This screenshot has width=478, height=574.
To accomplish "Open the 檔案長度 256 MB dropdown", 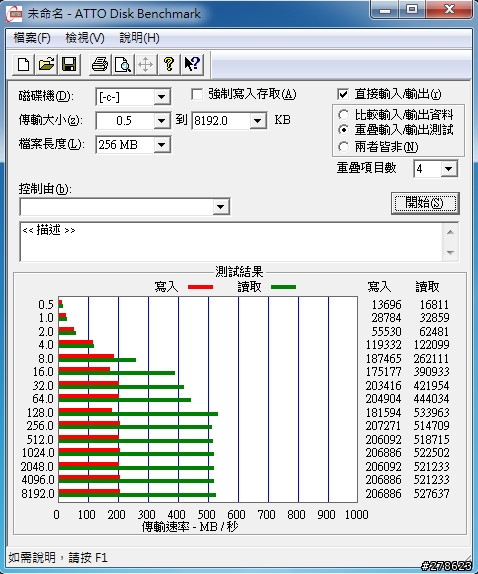I will click(x=161, y=145).
